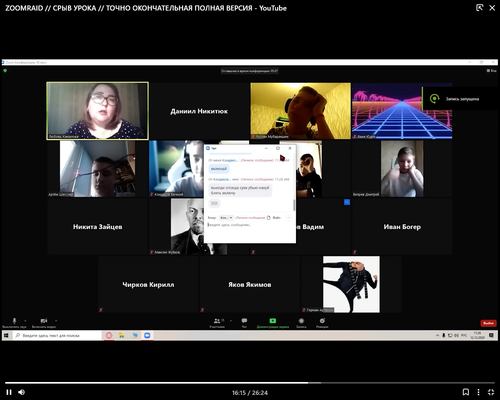This screenshot has height=400, width=500.
Task: Mute the player volume speaker icon
Action: point(22,392)
